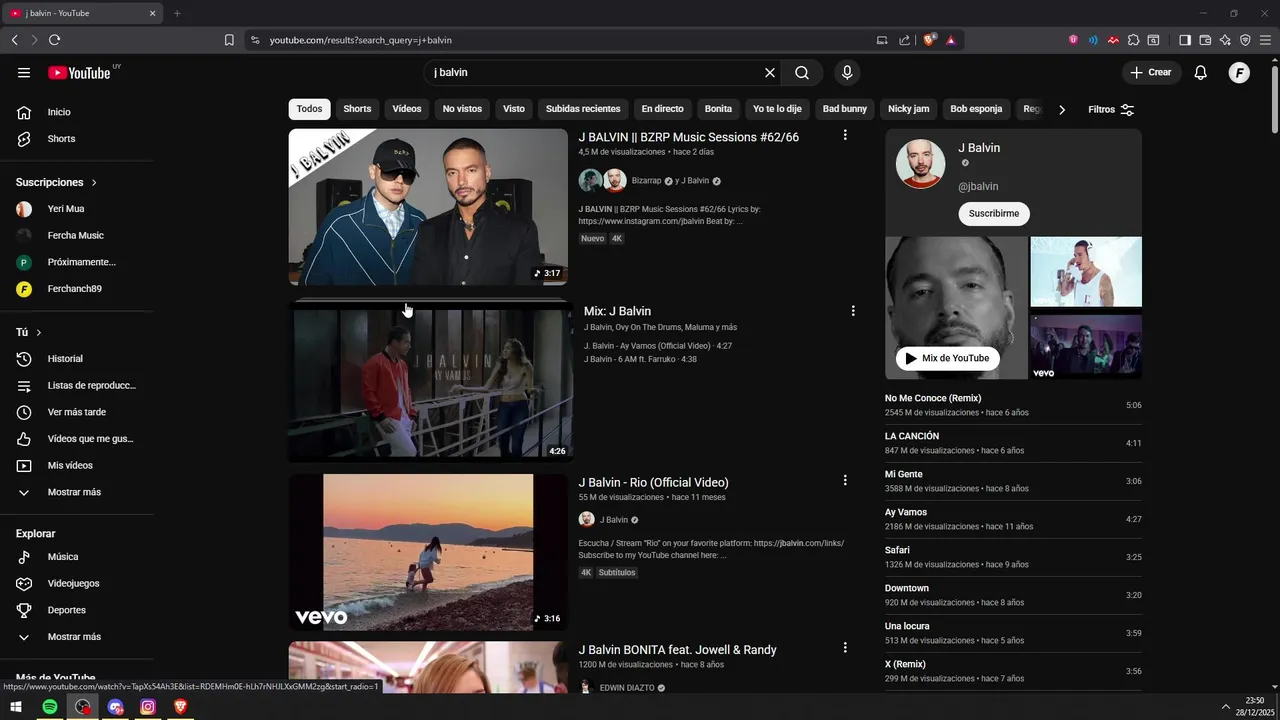This screenshot has height=720, width=1280.
Task: Play No Me Conoce (Remix) from the list
Action: pyautogui.click(x=1013, y=405)
